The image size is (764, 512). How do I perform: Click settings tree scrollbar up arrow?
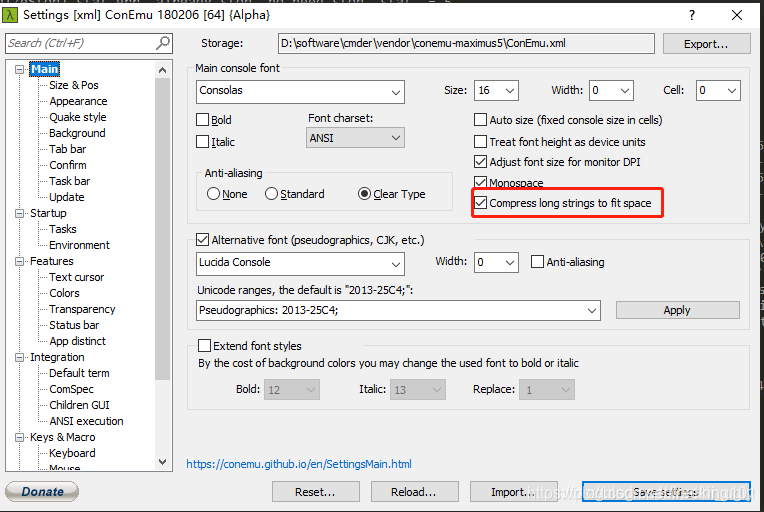point(163,70)
